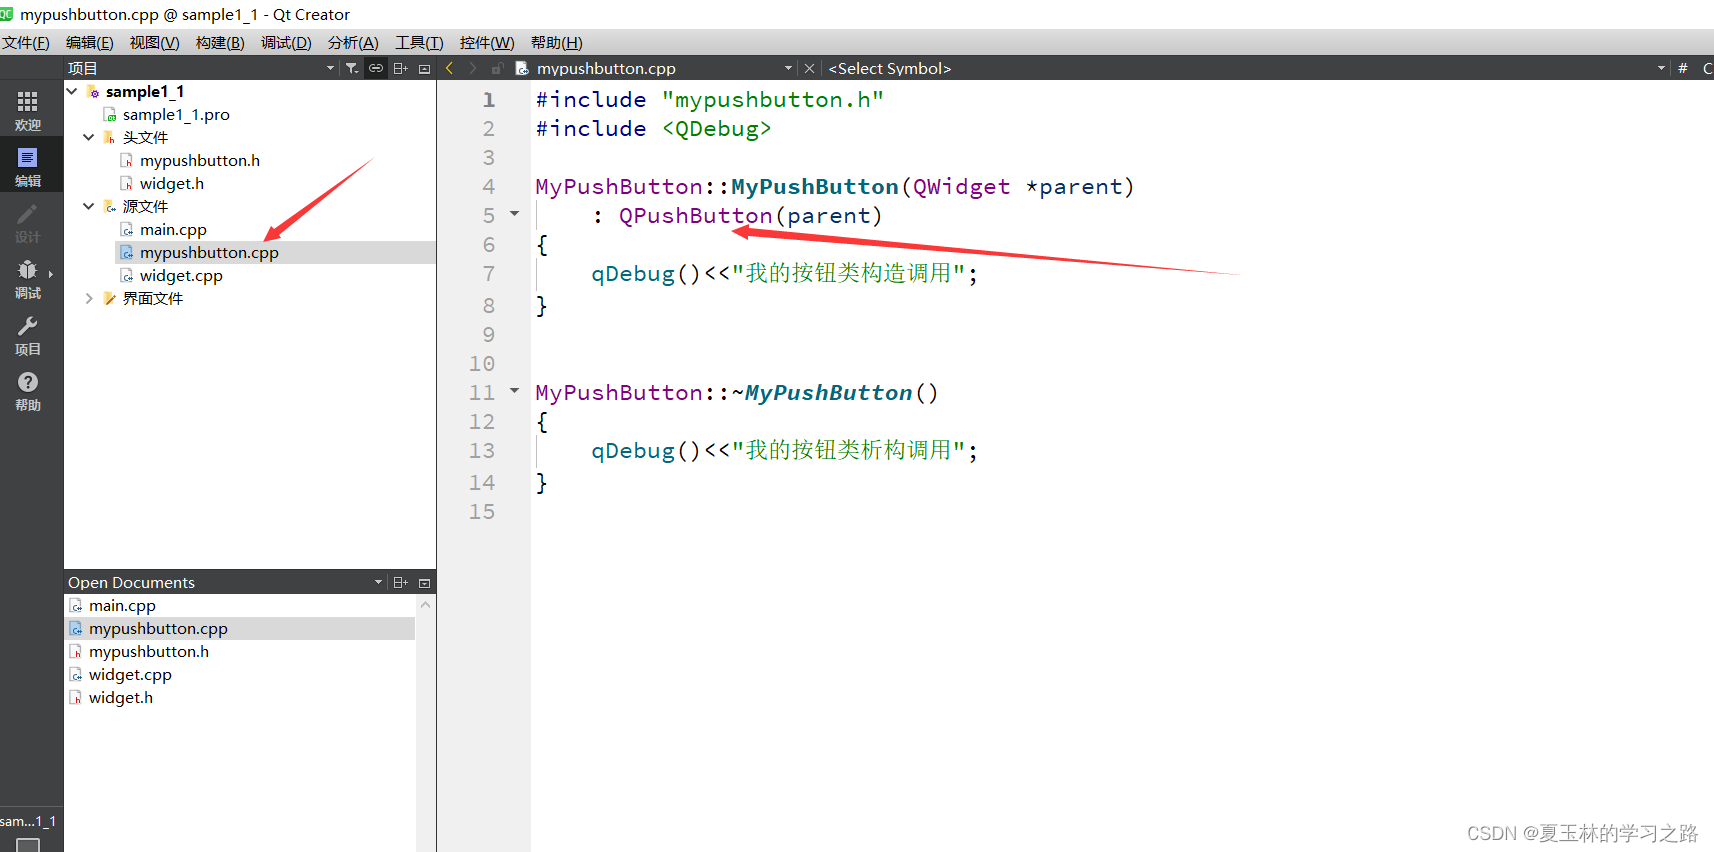Screen dimensions: 1714x852
Task: Collapse the 源文件 sources folder
Action: point(89,206)
